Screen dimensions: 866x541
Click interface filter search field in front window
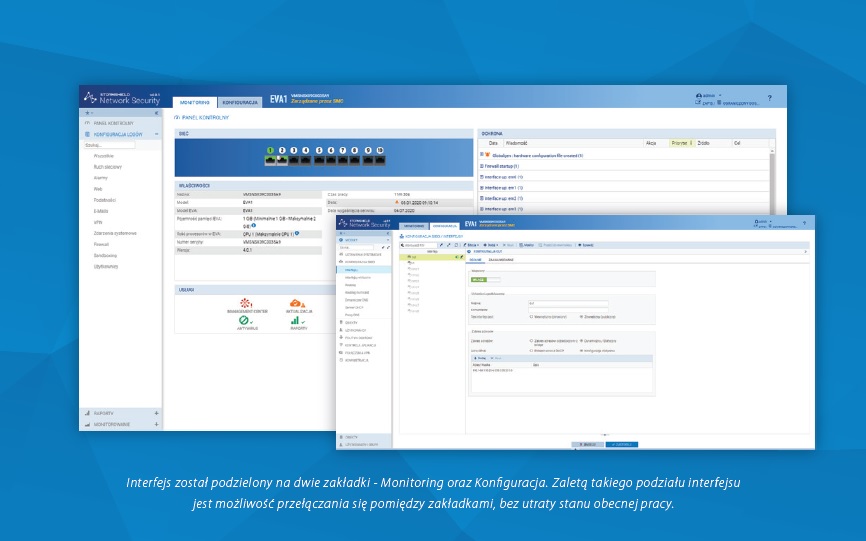point(418,245)
